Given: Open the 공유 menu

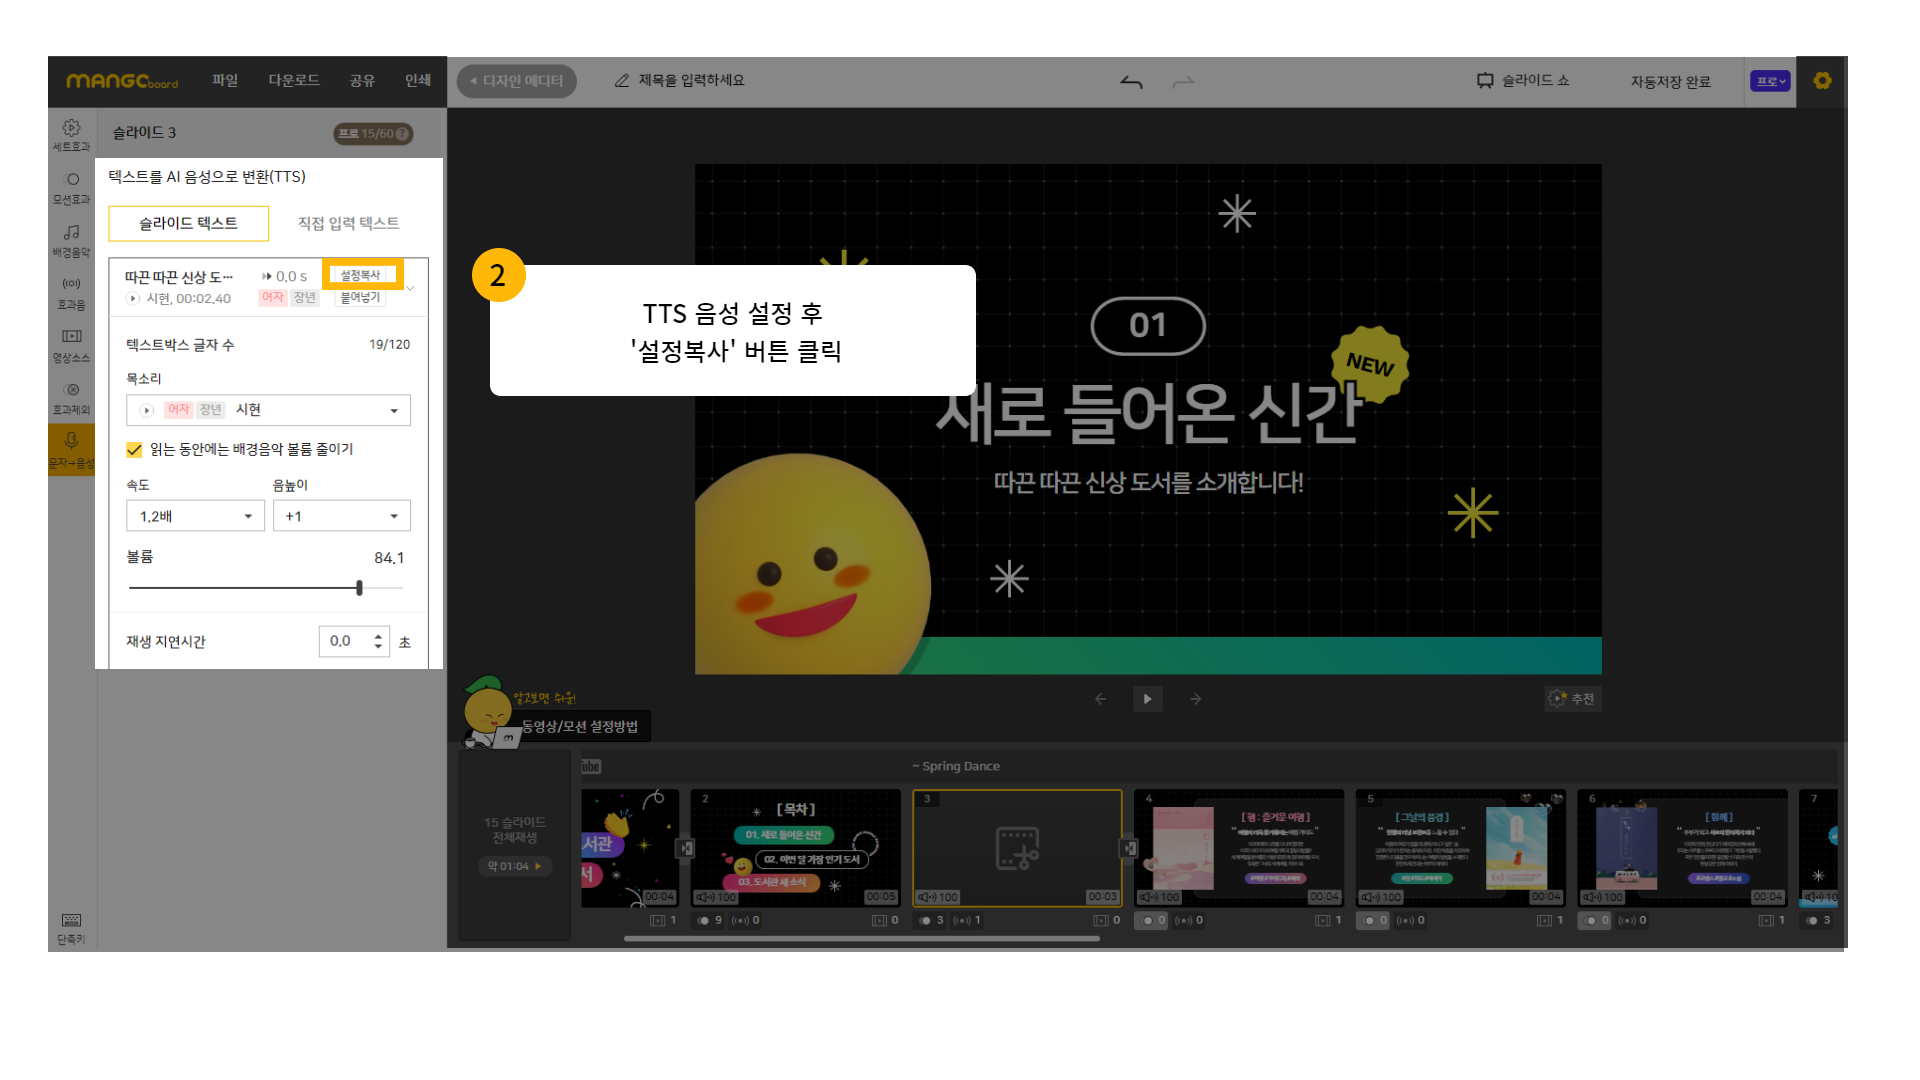Looking at the screenshot, I should pyautogui.click(x=362, y=81).
